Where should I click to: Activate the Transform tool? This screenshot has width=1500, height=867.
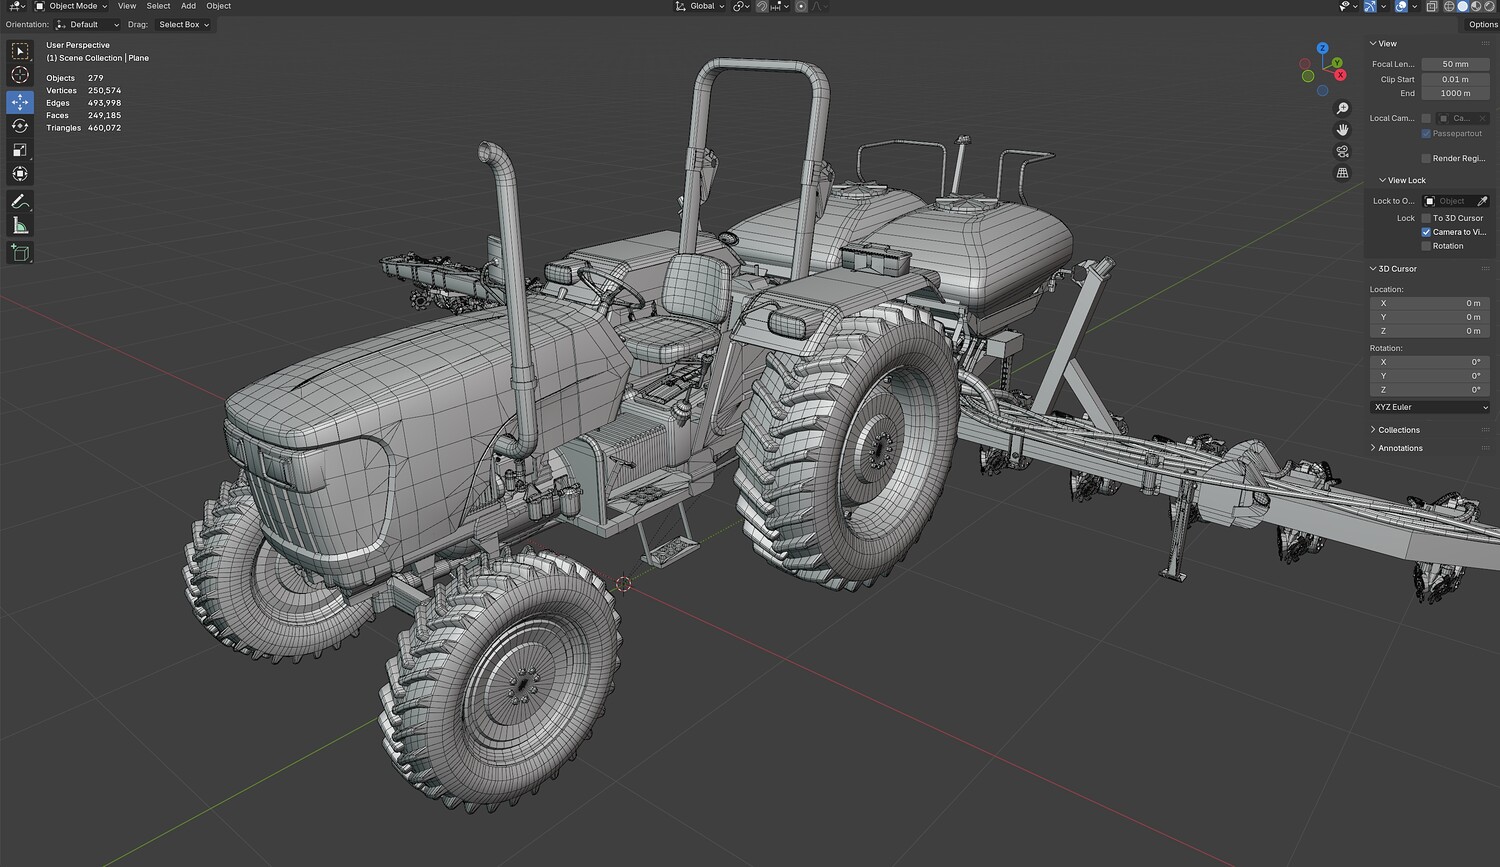(20, 174)
